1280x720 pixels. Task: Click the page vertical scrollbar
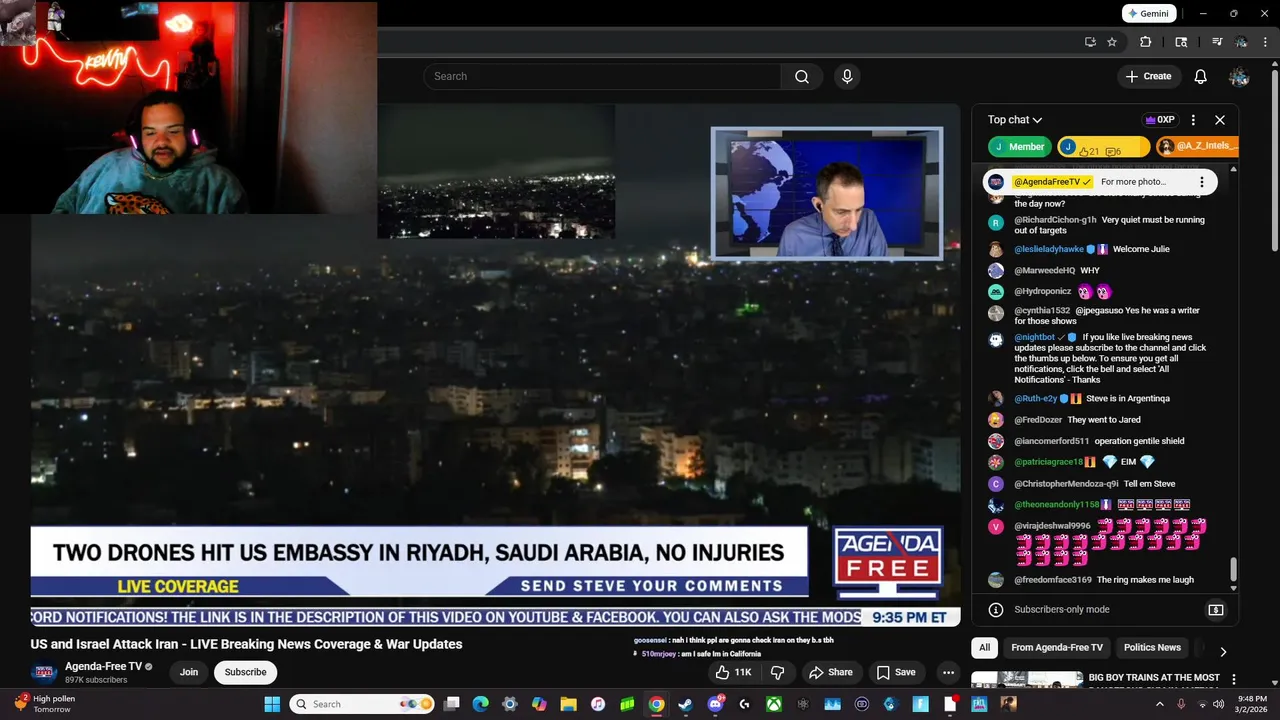point(1275,158)
